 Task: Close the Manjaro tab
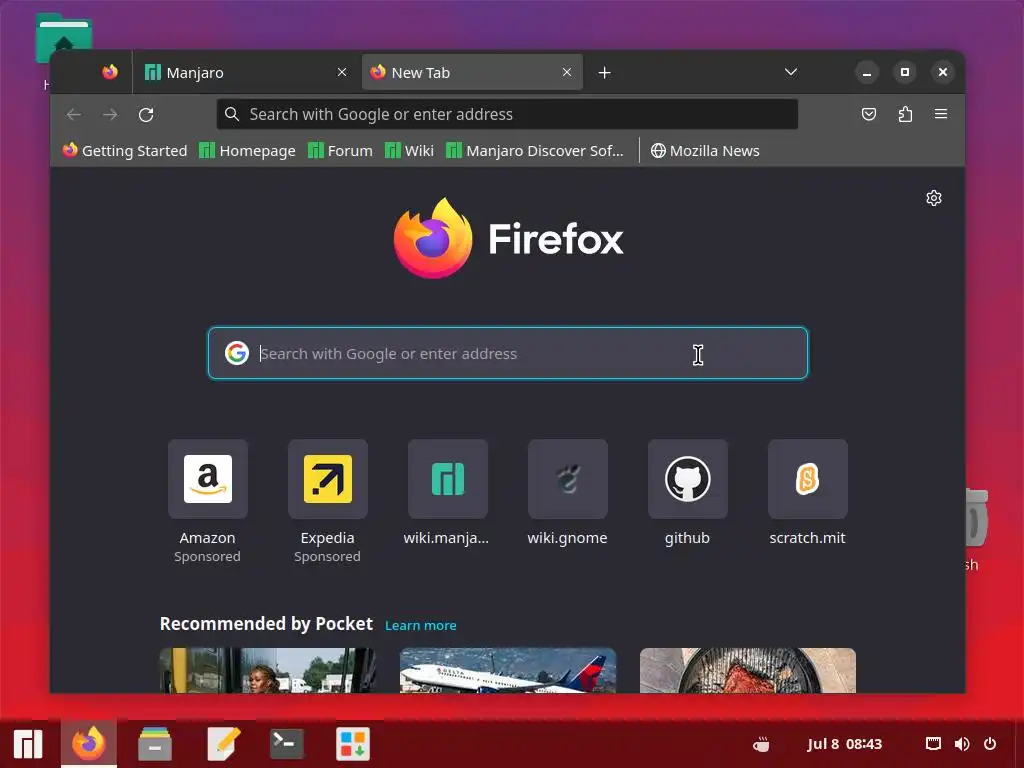coord(342,72)
